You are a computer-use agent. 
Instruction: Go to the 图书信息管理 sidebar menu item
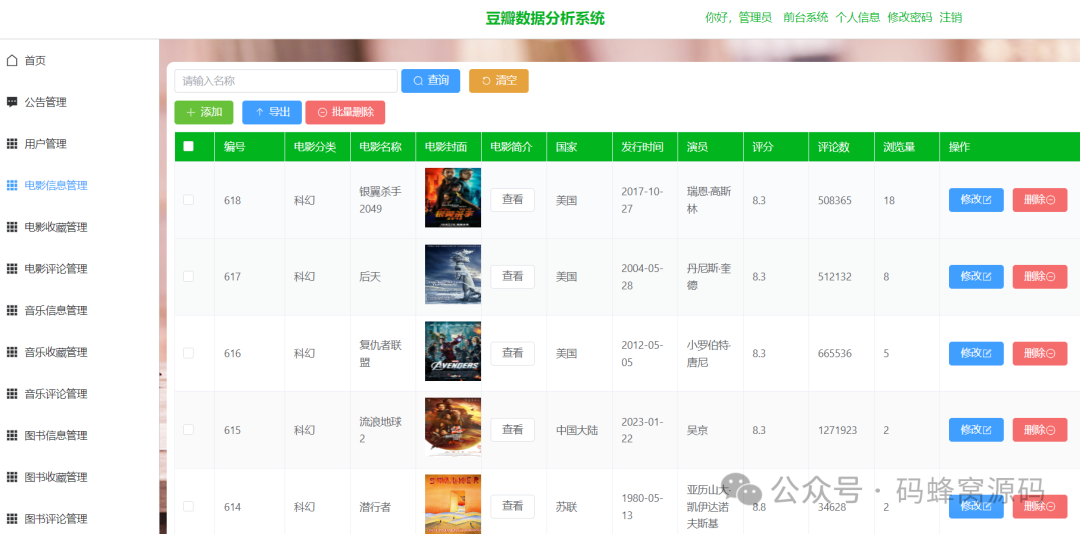pyautogui.click(x=79, y=435)
